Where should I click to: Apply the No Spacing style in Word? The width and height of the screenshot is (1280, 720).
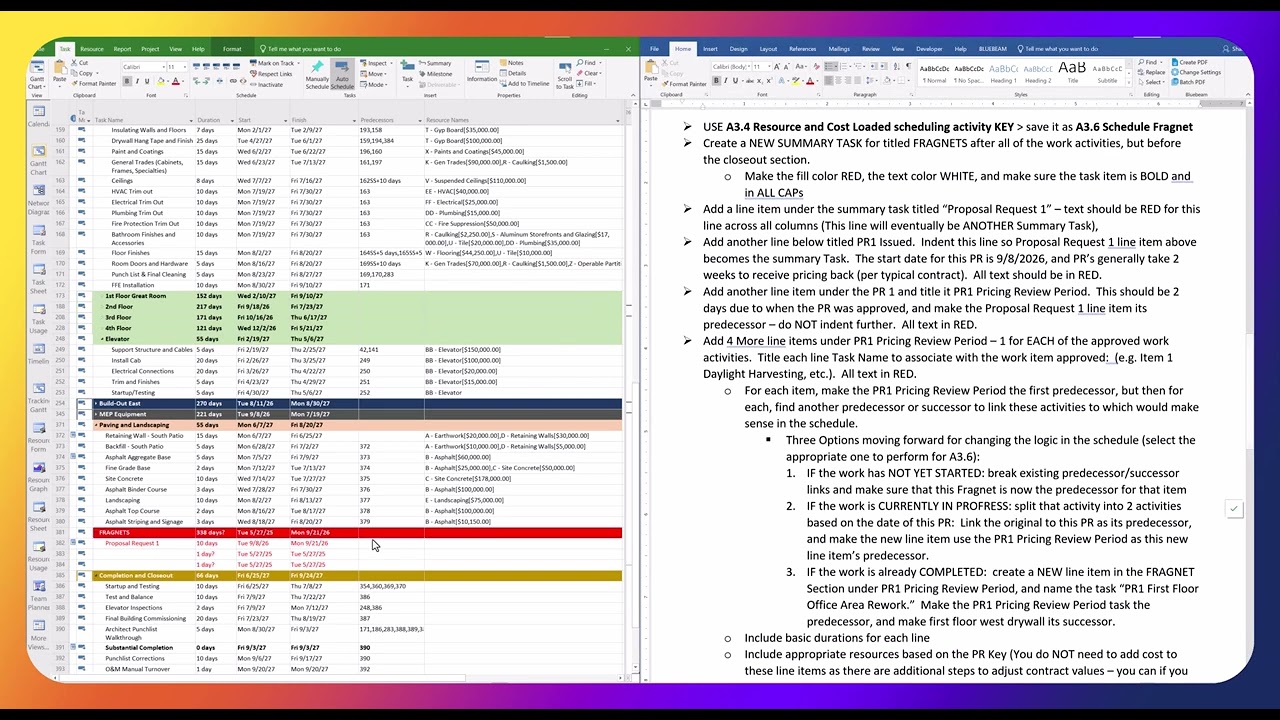click(x=969, y=72)
